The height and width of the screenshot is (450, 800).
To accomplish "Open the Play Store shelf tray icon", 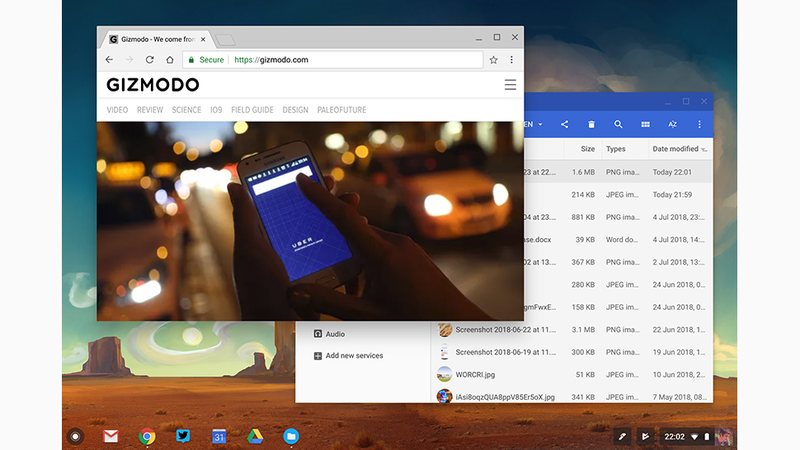I will pos(645,436).
